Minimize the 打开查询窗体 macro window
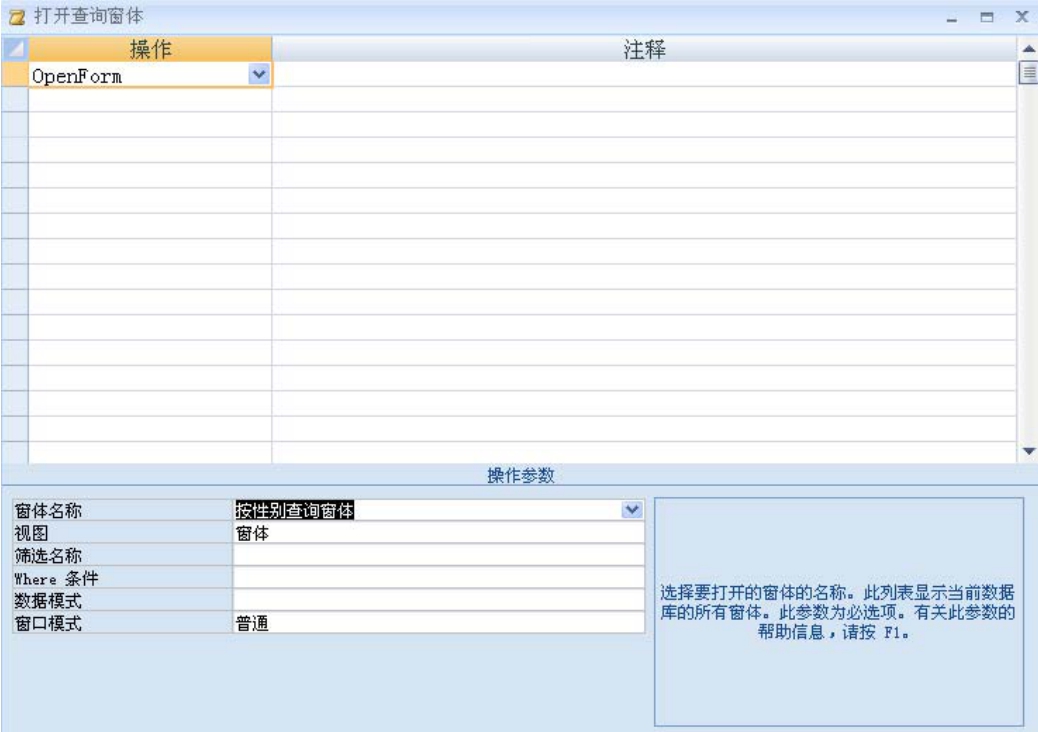 951,18
